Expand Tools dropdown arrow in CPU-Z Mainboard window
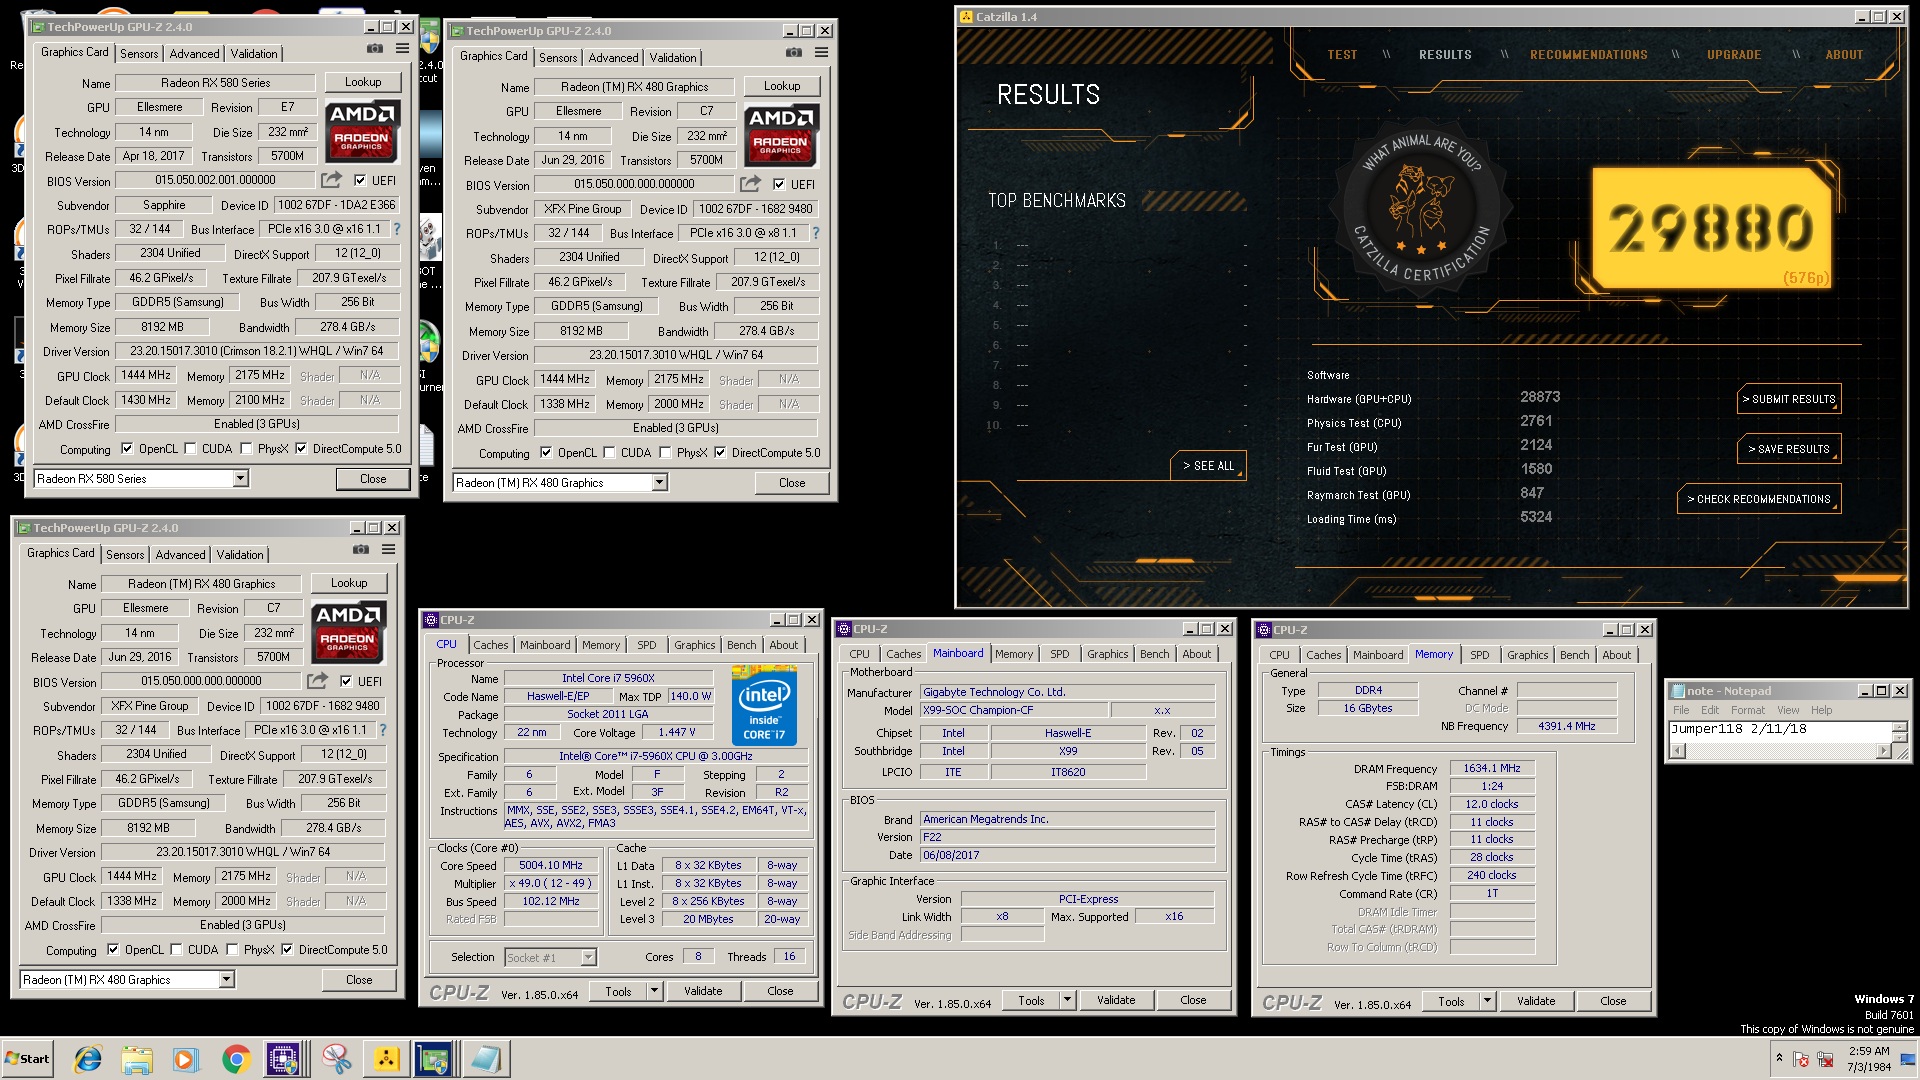The width and height of the screenshot is (1920, 1080). pyautogui.click(x=1067, y=1000)
